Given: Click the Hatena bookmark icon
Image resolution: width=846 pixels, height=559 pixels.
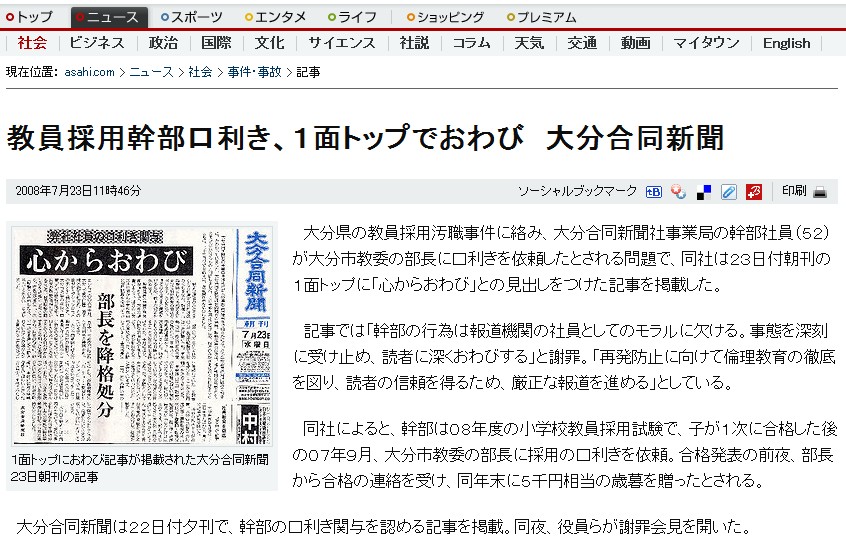Looking at the screenshot, I should pos(653,192).
